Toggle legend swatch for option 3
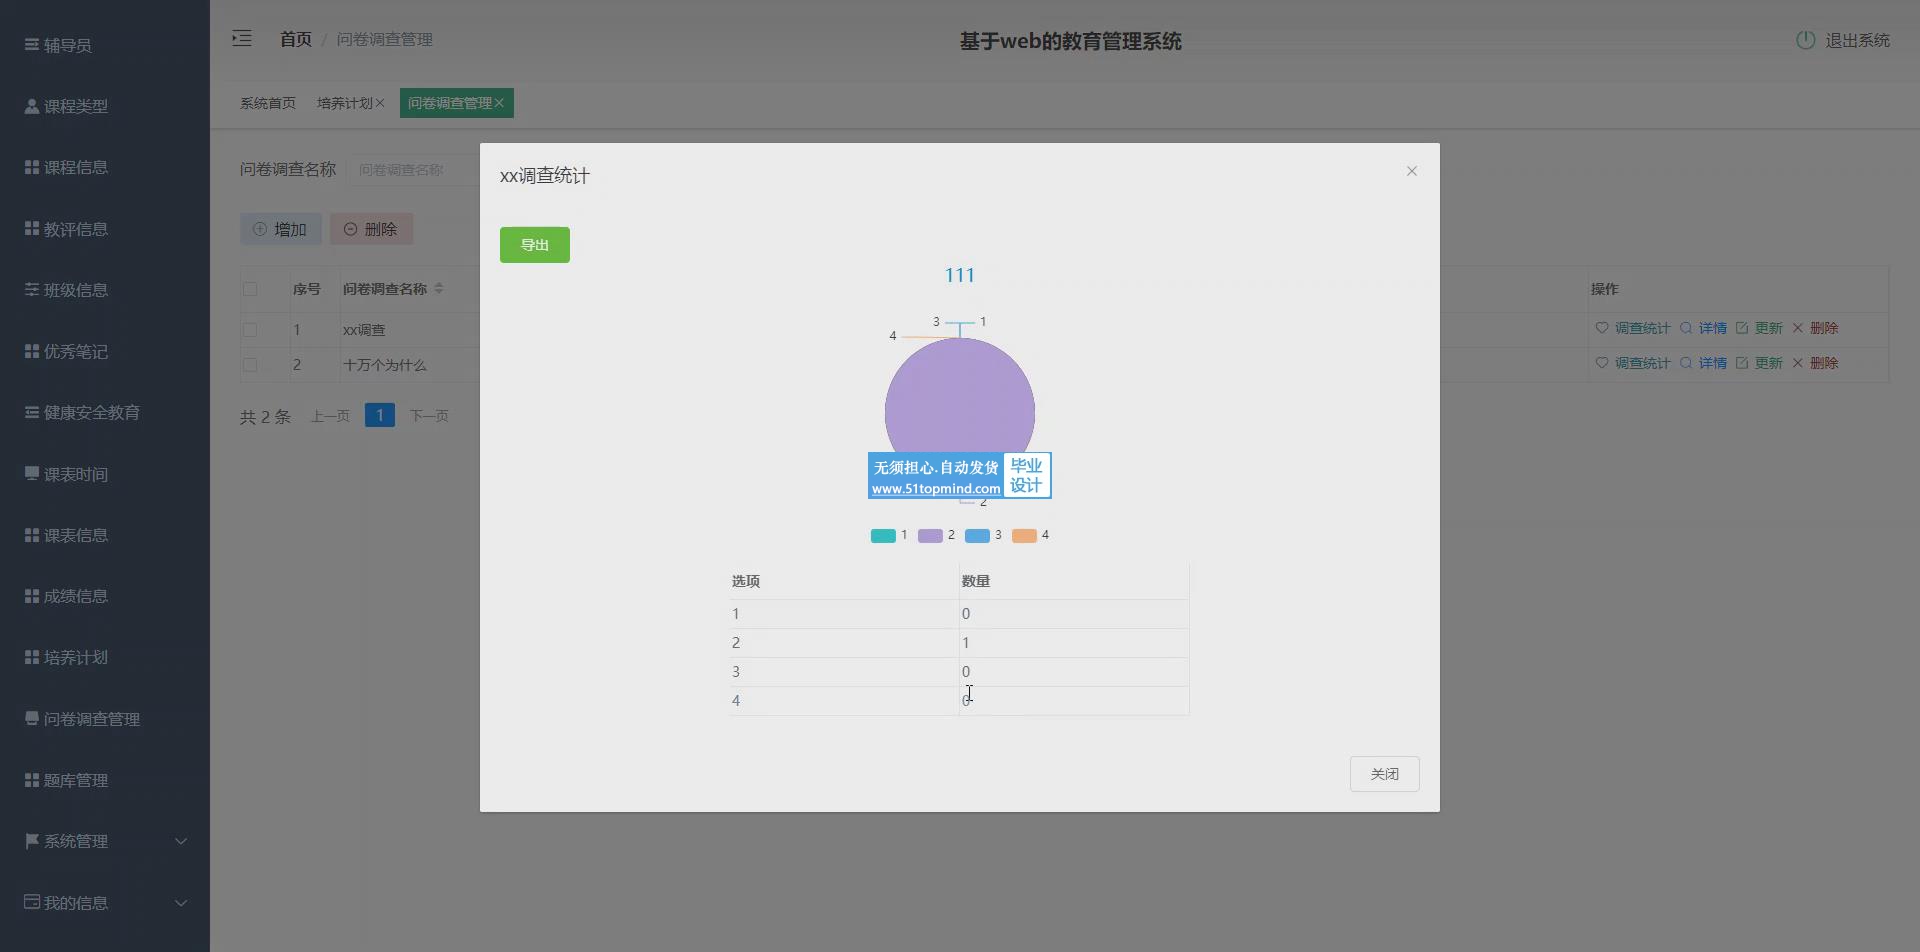This screenshot has height=952, width=1920. pyautogui.click(x=977, y=536)
